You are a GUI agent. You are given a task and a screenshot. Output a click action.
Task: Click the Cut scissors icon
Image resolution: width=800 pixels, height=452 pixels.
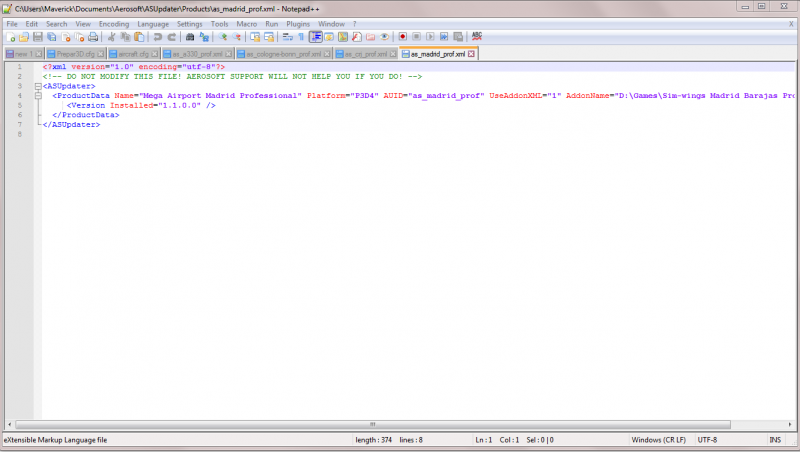coord(111,37)
